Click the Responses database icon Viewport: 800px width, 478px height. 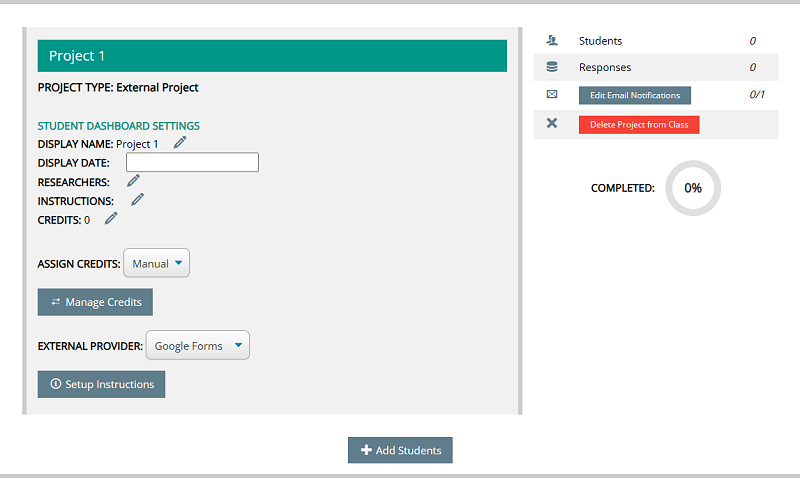[551, 68]
